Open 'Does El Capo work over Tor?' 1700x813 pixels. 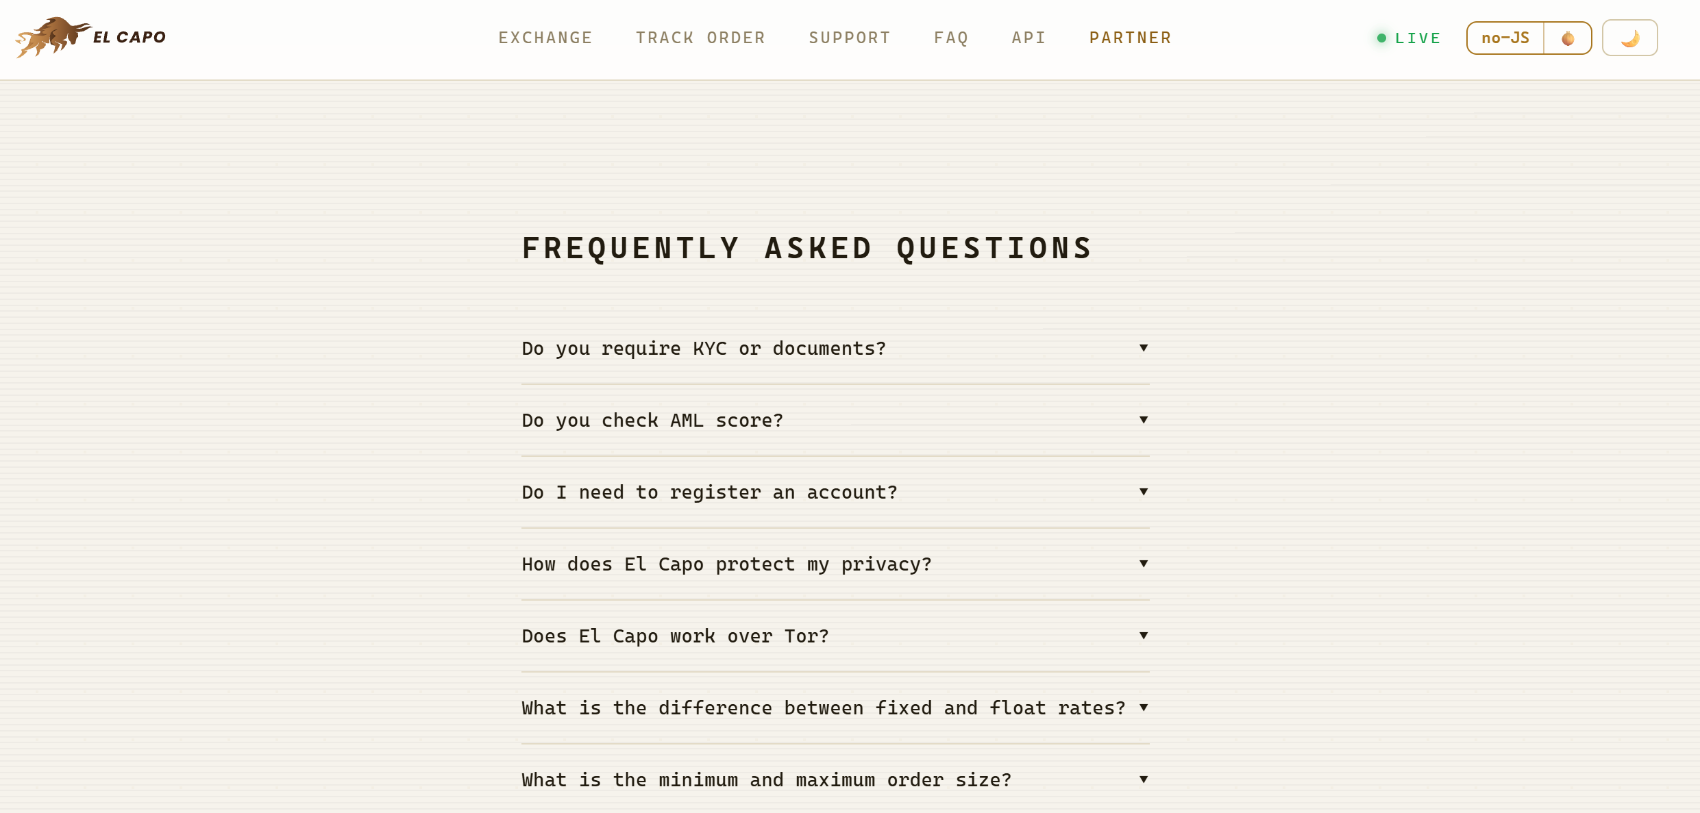click(835, 636)
